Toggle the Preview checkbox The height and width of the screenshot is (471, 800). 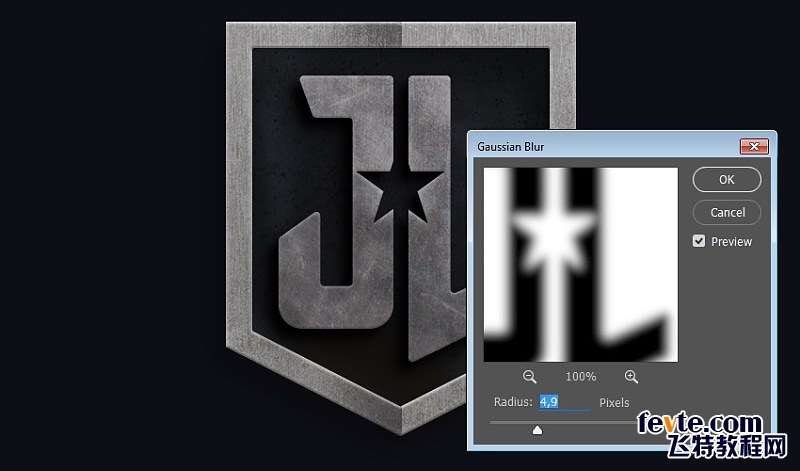(699, 241)
